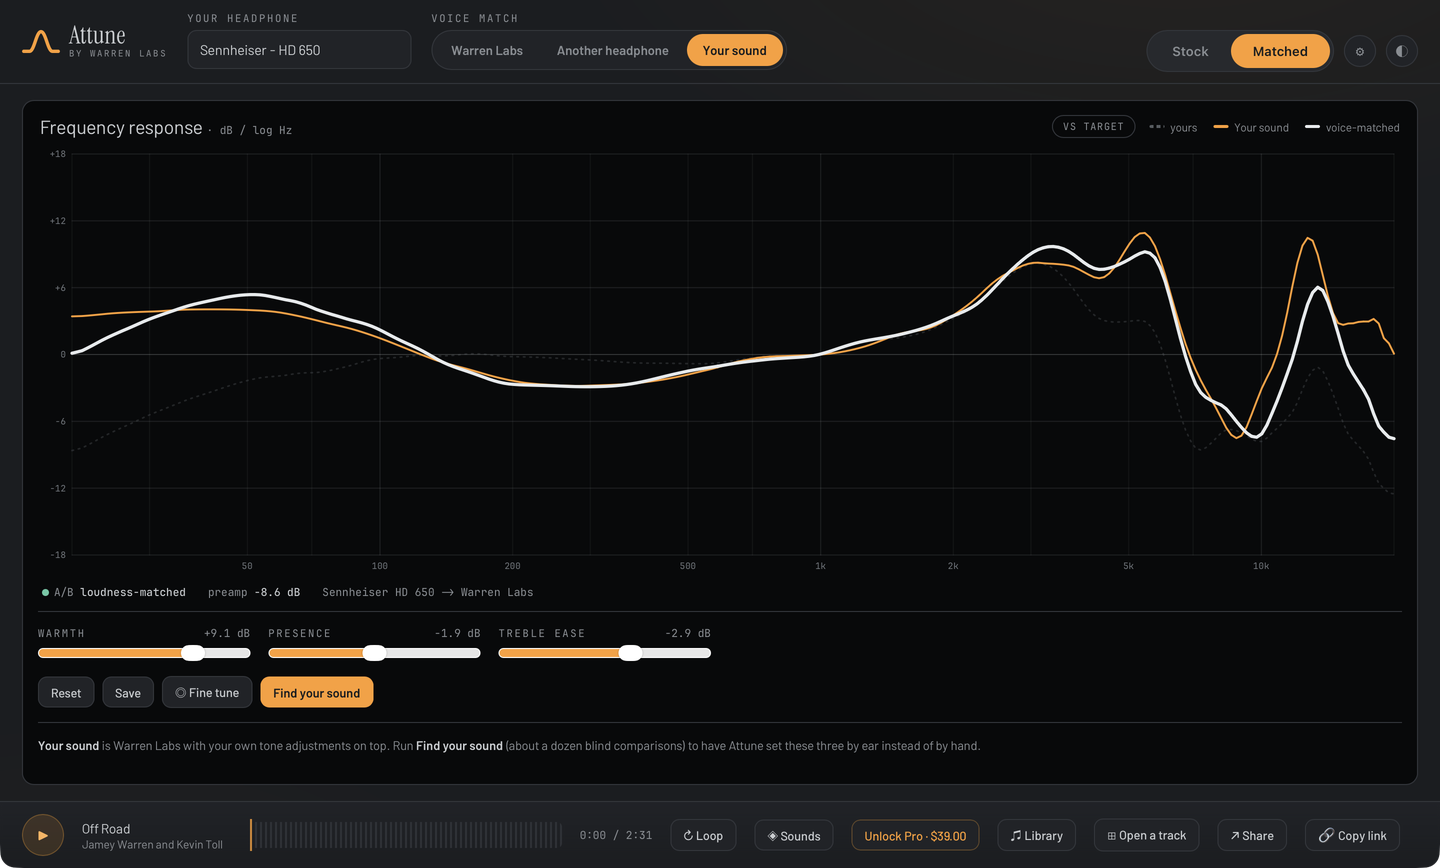The image size is (1440, 868).
Task: Toggle Loop playback
Action: [x=703, y=835]
